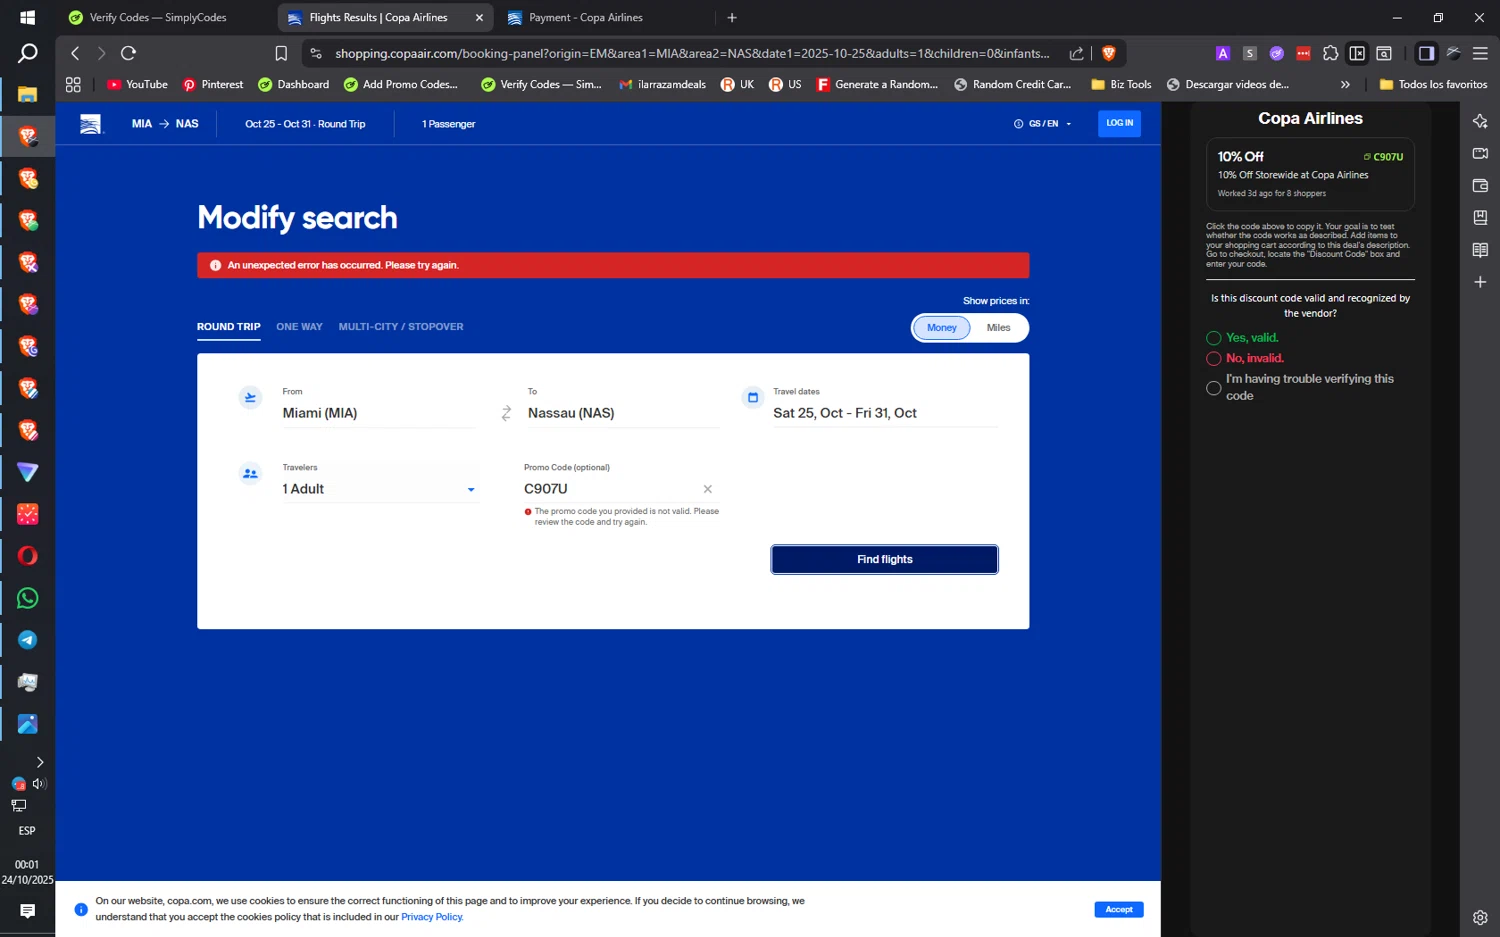This screenshot has height=937, width=1500.
Task: Go back with the browser back arrow
Action: pyautogui.click(x=75, y=53)
